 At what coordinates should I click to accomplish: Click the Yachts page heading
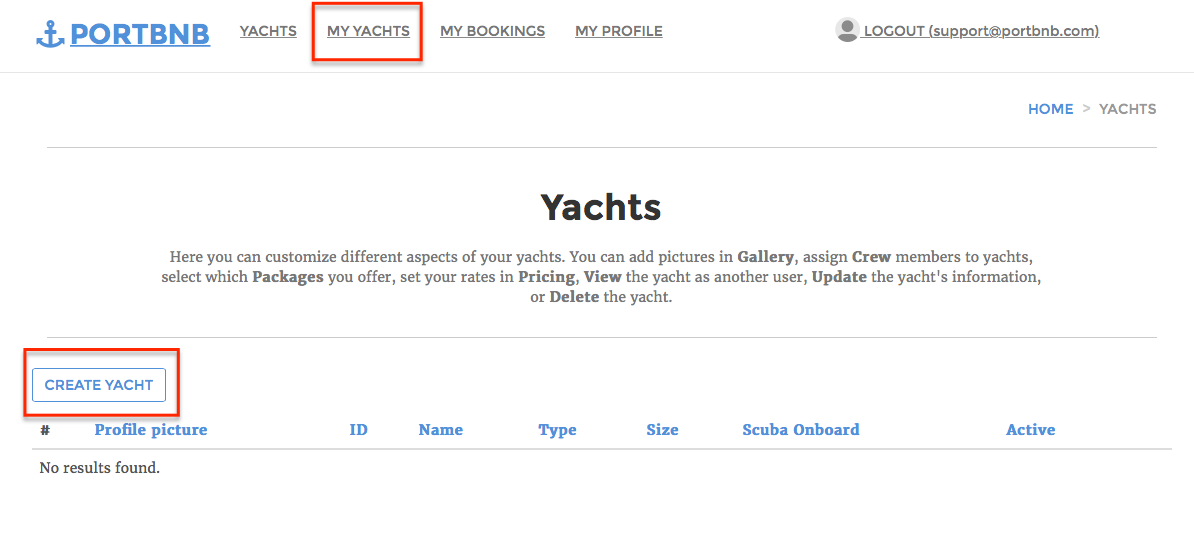601,207
